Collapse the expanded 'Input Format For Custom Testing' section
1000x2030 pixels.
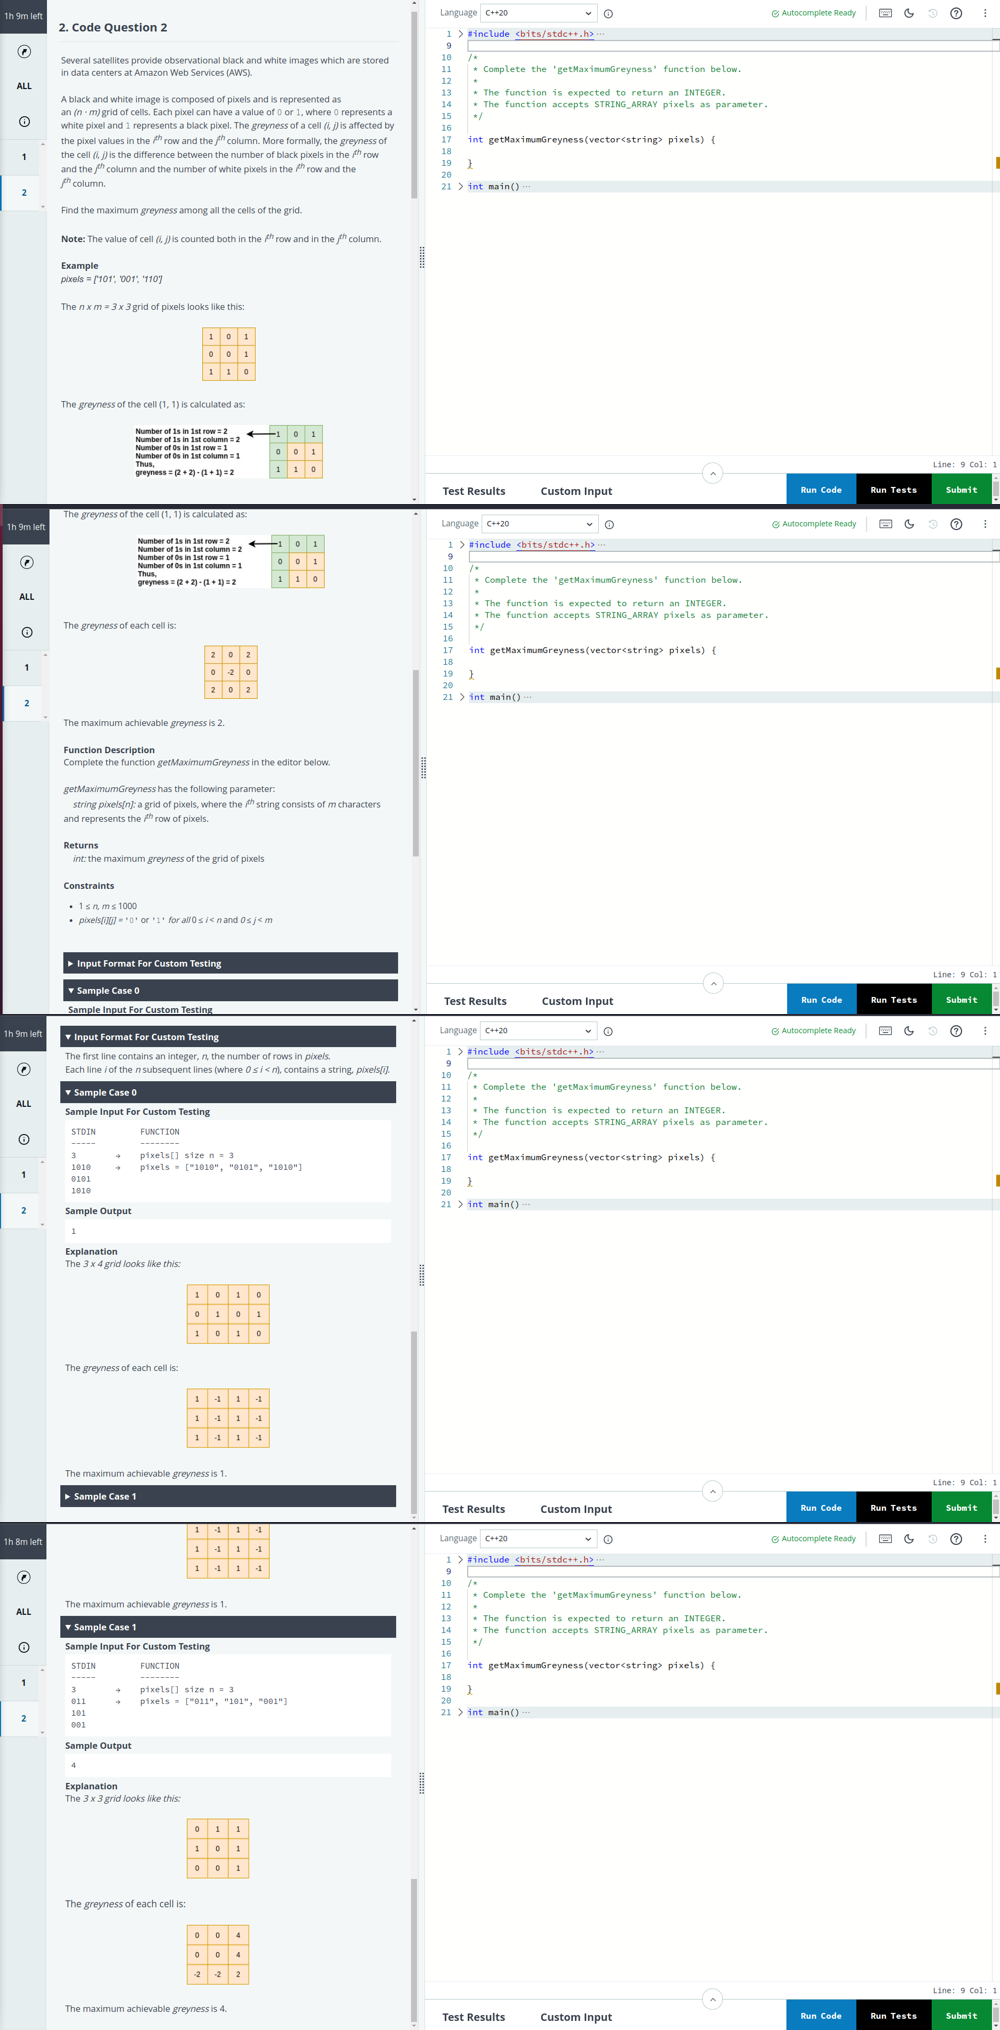228,1037
